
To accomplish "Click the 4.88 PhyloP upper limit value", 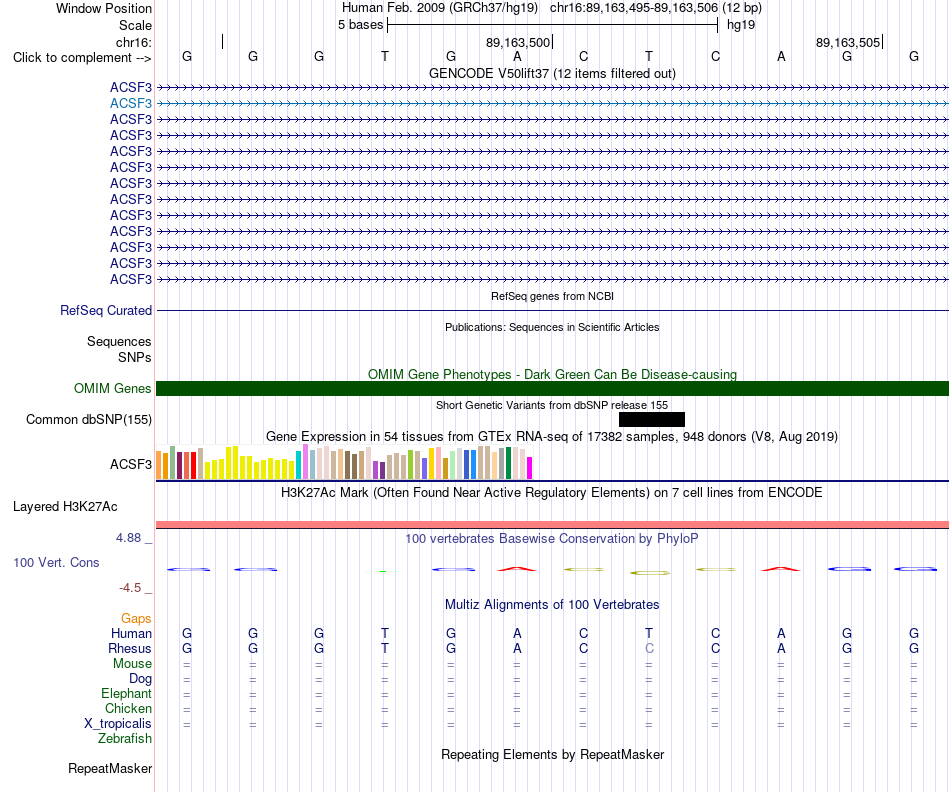I will (128, 537).
